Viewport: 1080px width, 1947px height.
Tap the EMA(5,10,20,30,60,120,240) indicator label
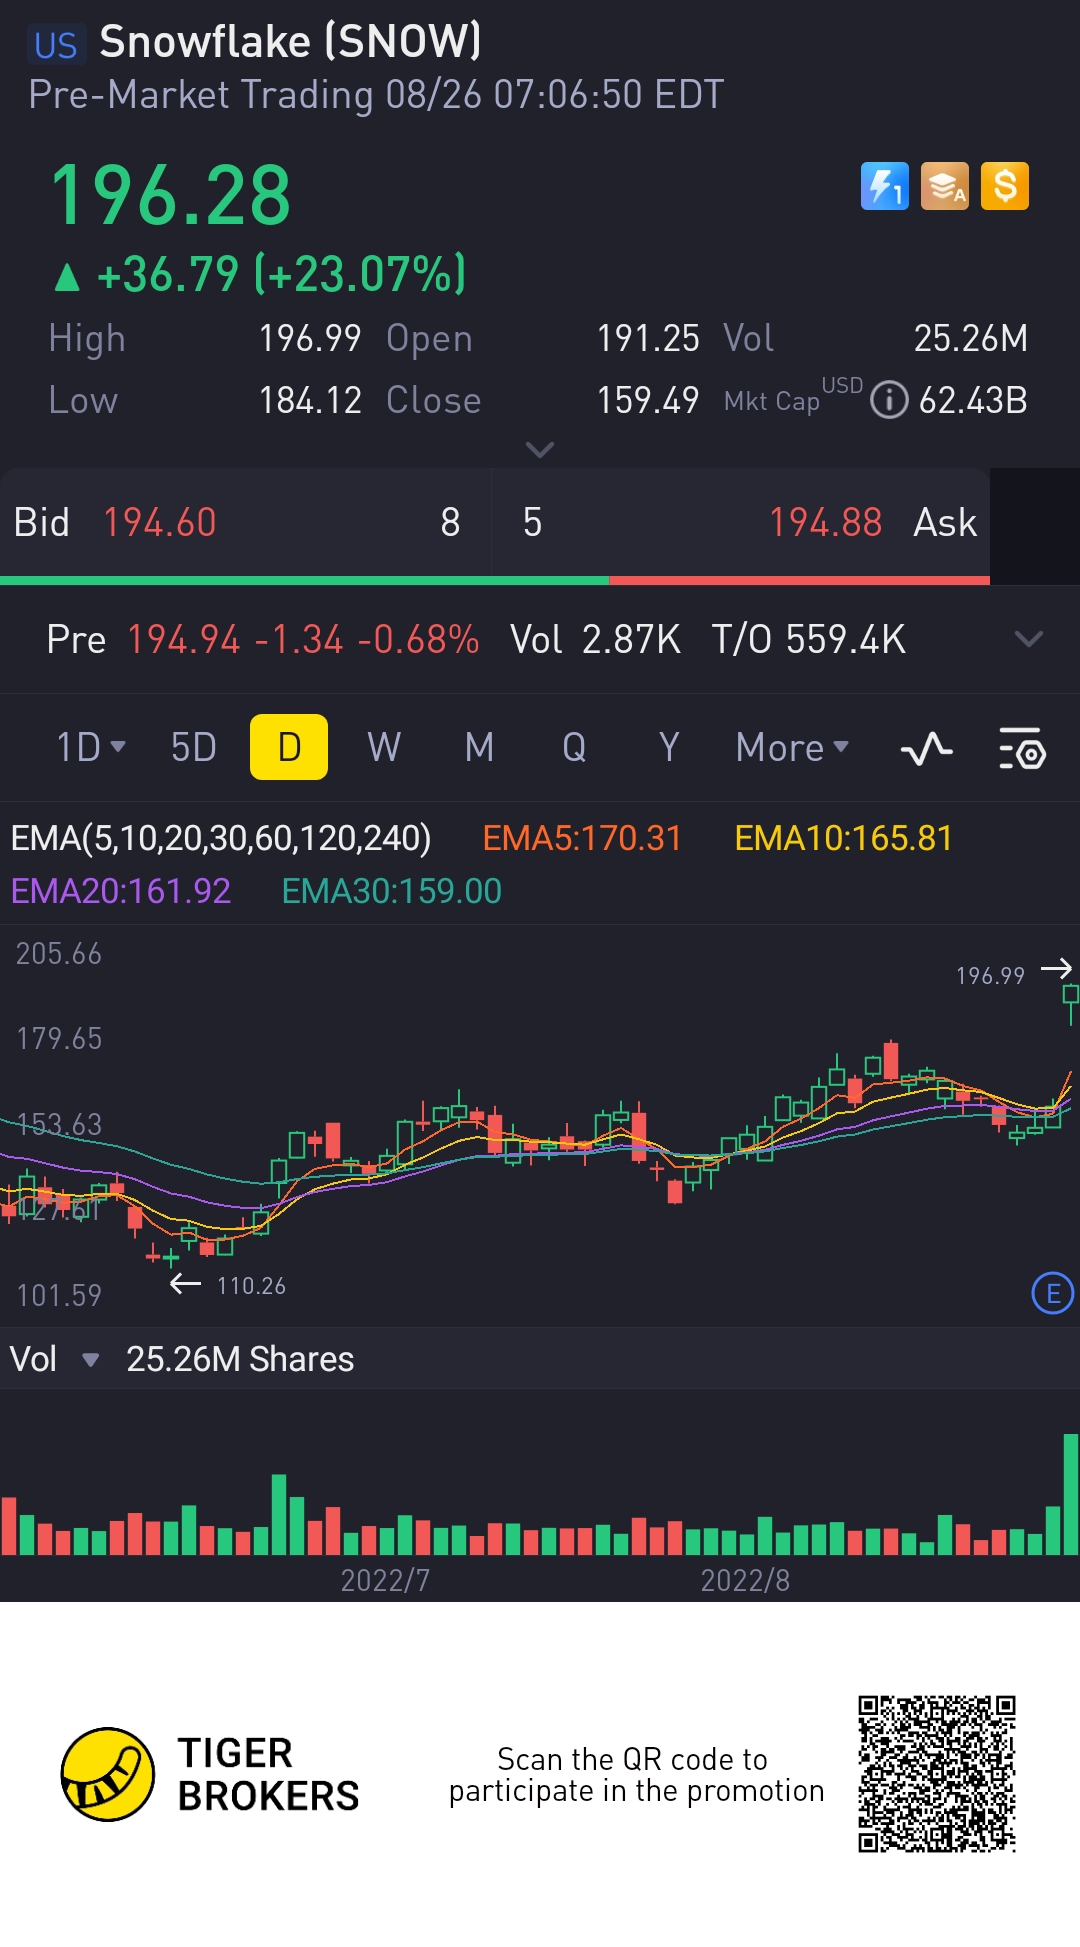(221, 838)
